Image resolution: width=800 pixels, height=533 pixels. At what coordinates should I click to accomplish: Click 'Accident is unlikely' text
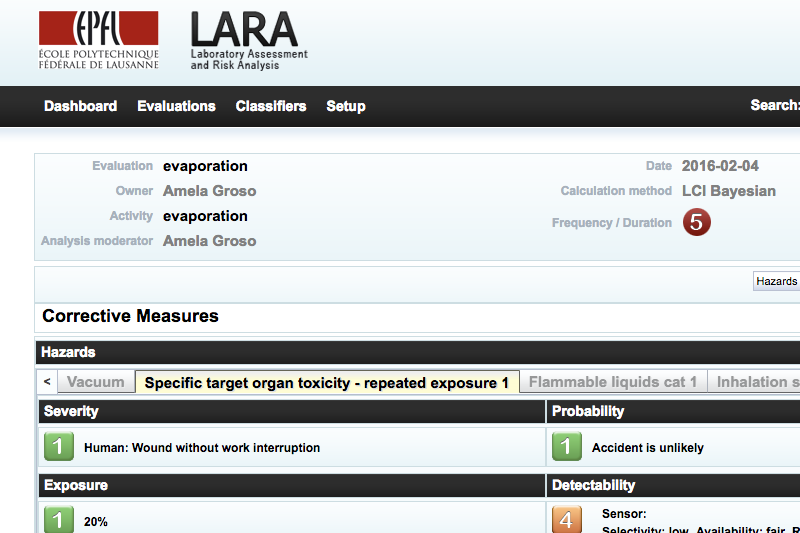[x=647, y=448]
